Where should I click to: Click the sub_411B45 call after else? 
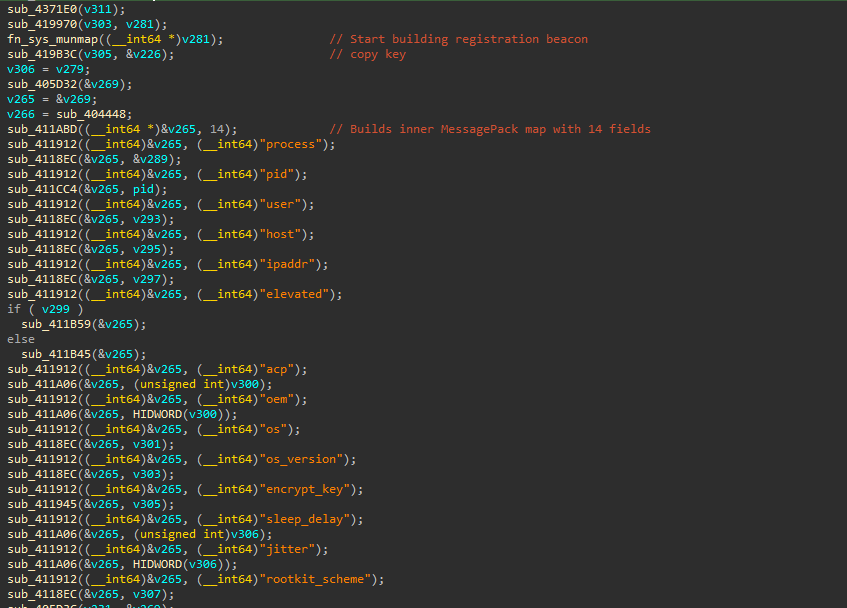[56, 355]
